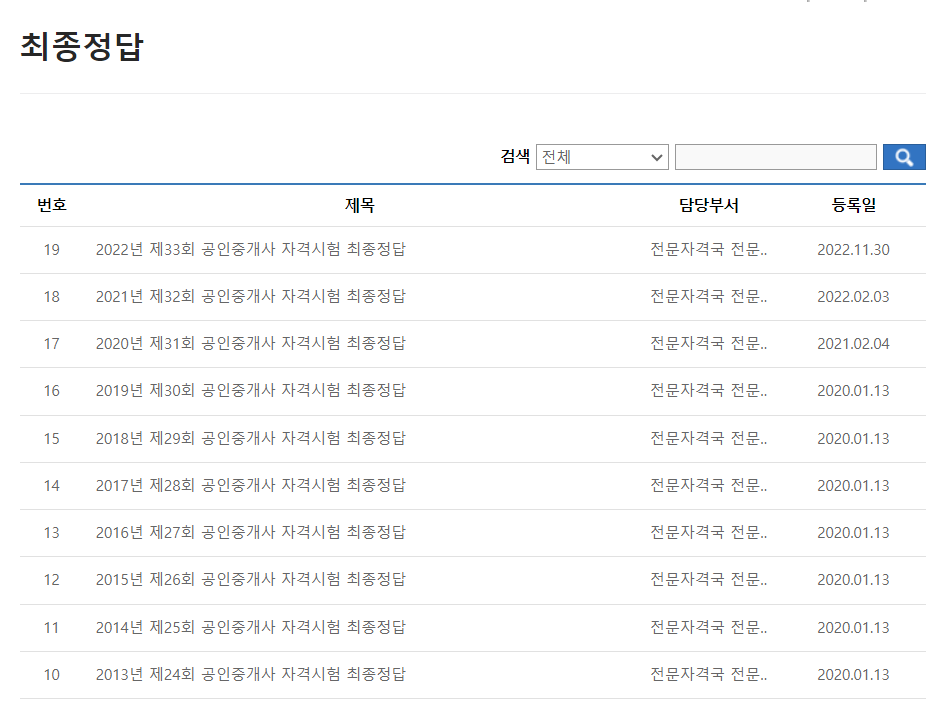Open the 전체 search category dropdown
This screenshot has height=710, width=944.
pos(602,157)
